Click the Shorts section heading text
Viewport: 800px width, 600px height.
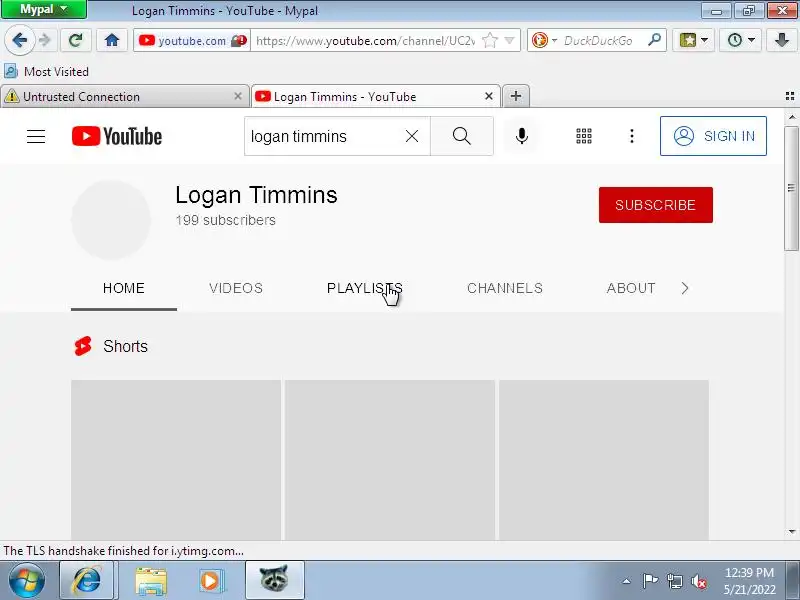click(126, 346)
